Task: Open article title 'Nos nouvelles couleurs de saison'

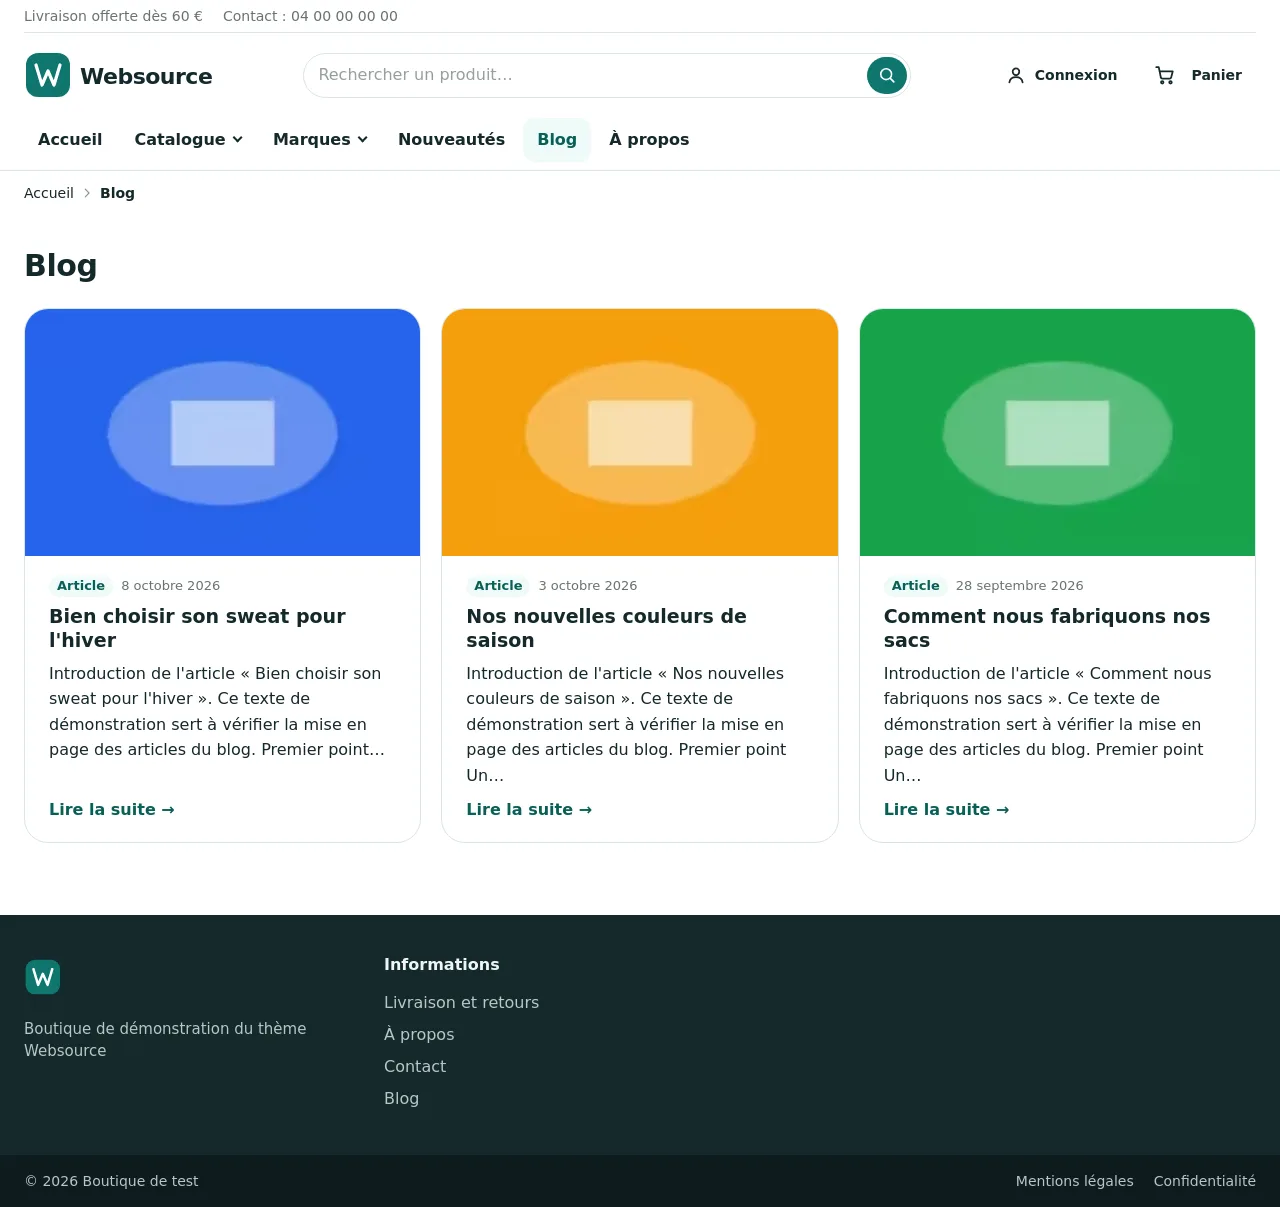Action: [x=607, y=628]
